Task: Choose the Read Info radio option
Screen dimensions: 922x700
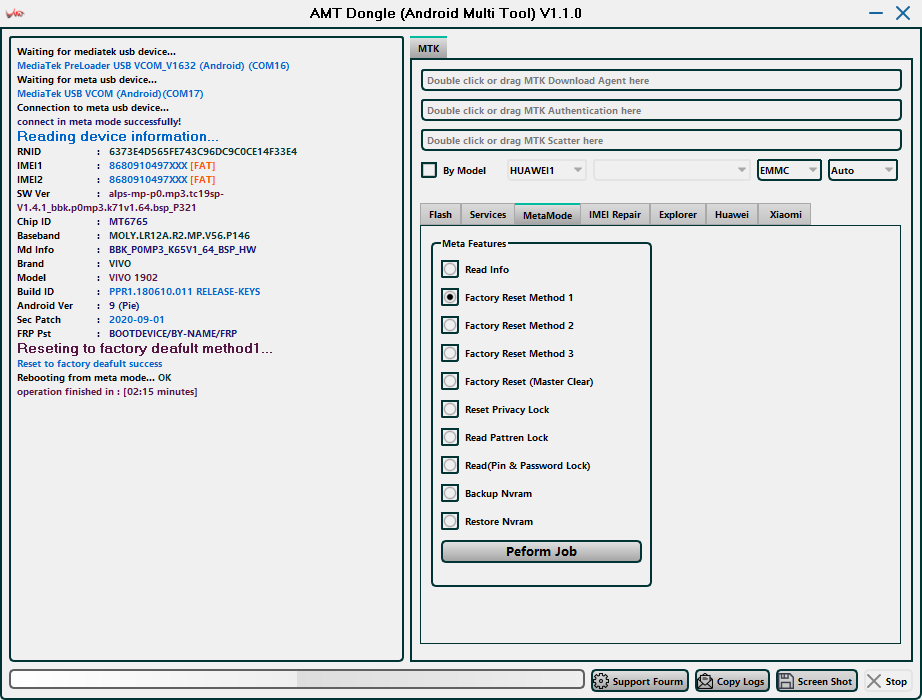Action: pyautogui.click(x=451, y=269)
